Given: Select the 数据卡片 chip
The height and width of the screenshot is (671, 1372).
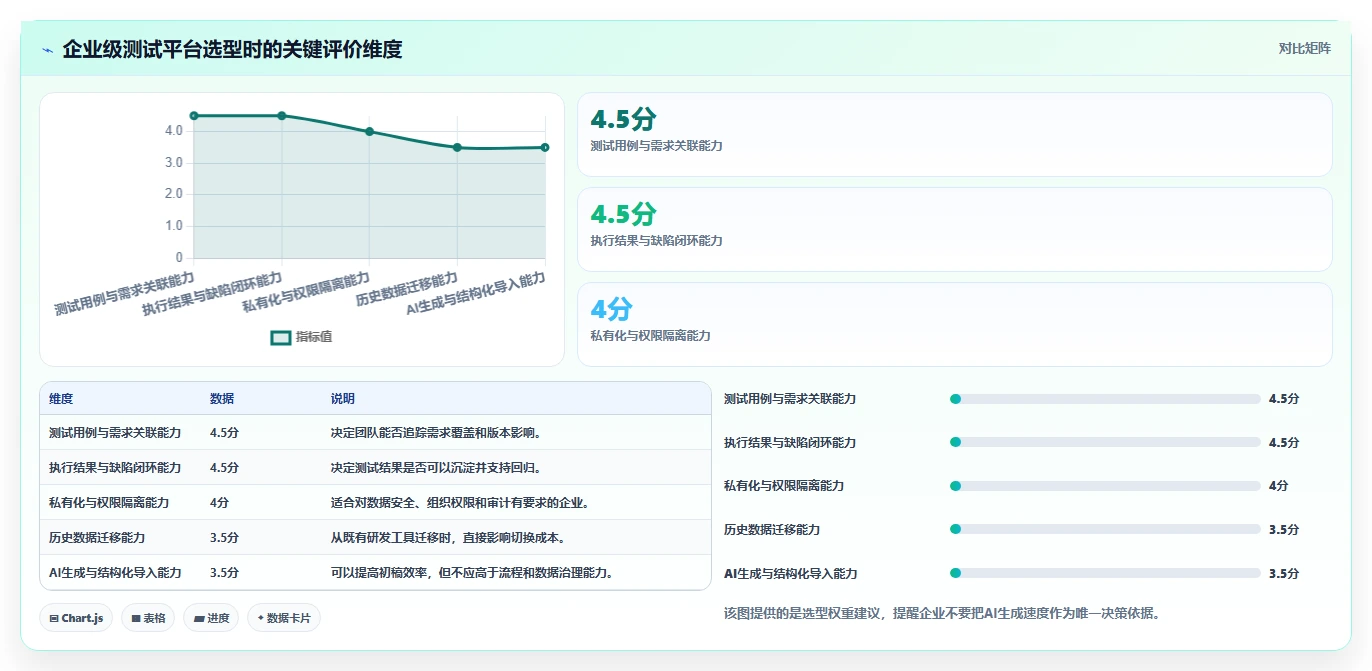Looking at the screenshot, I should point(284,618).
